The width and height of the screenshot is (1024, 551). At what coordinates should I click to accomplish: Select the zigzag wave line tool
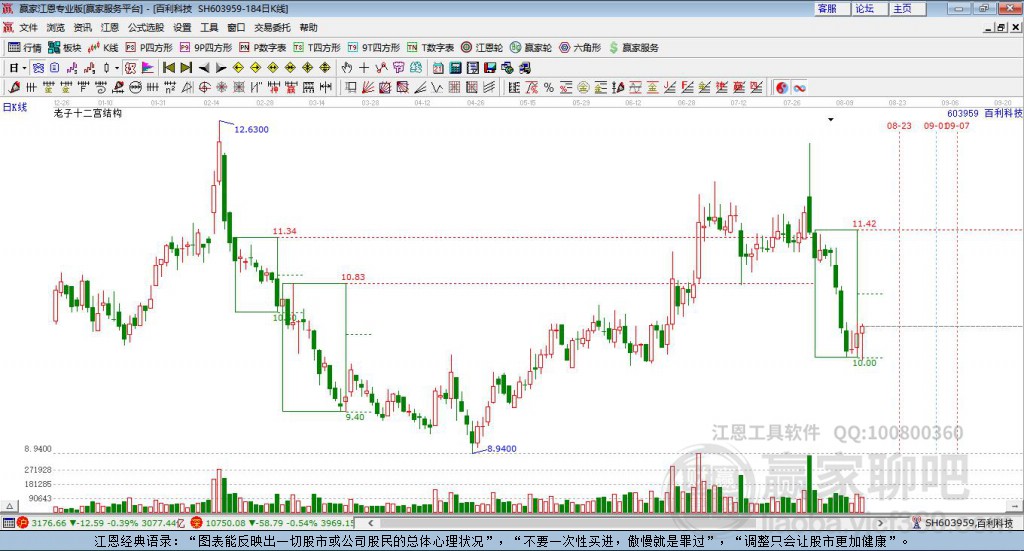pos(438,87)
